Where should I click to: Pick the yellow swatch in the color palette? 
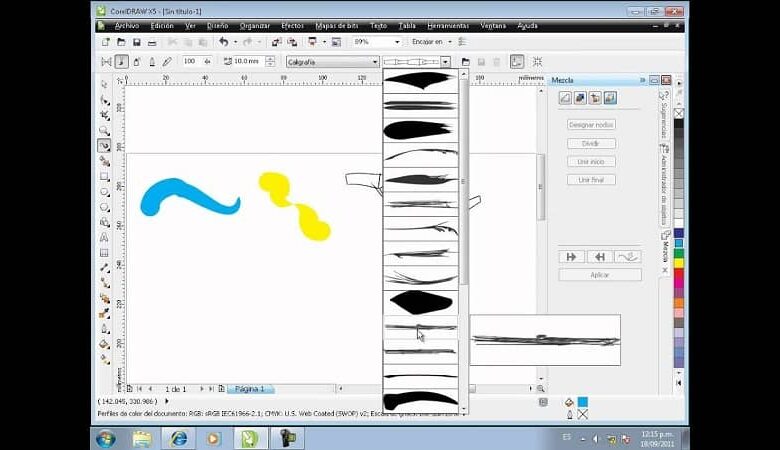[679, 263]
